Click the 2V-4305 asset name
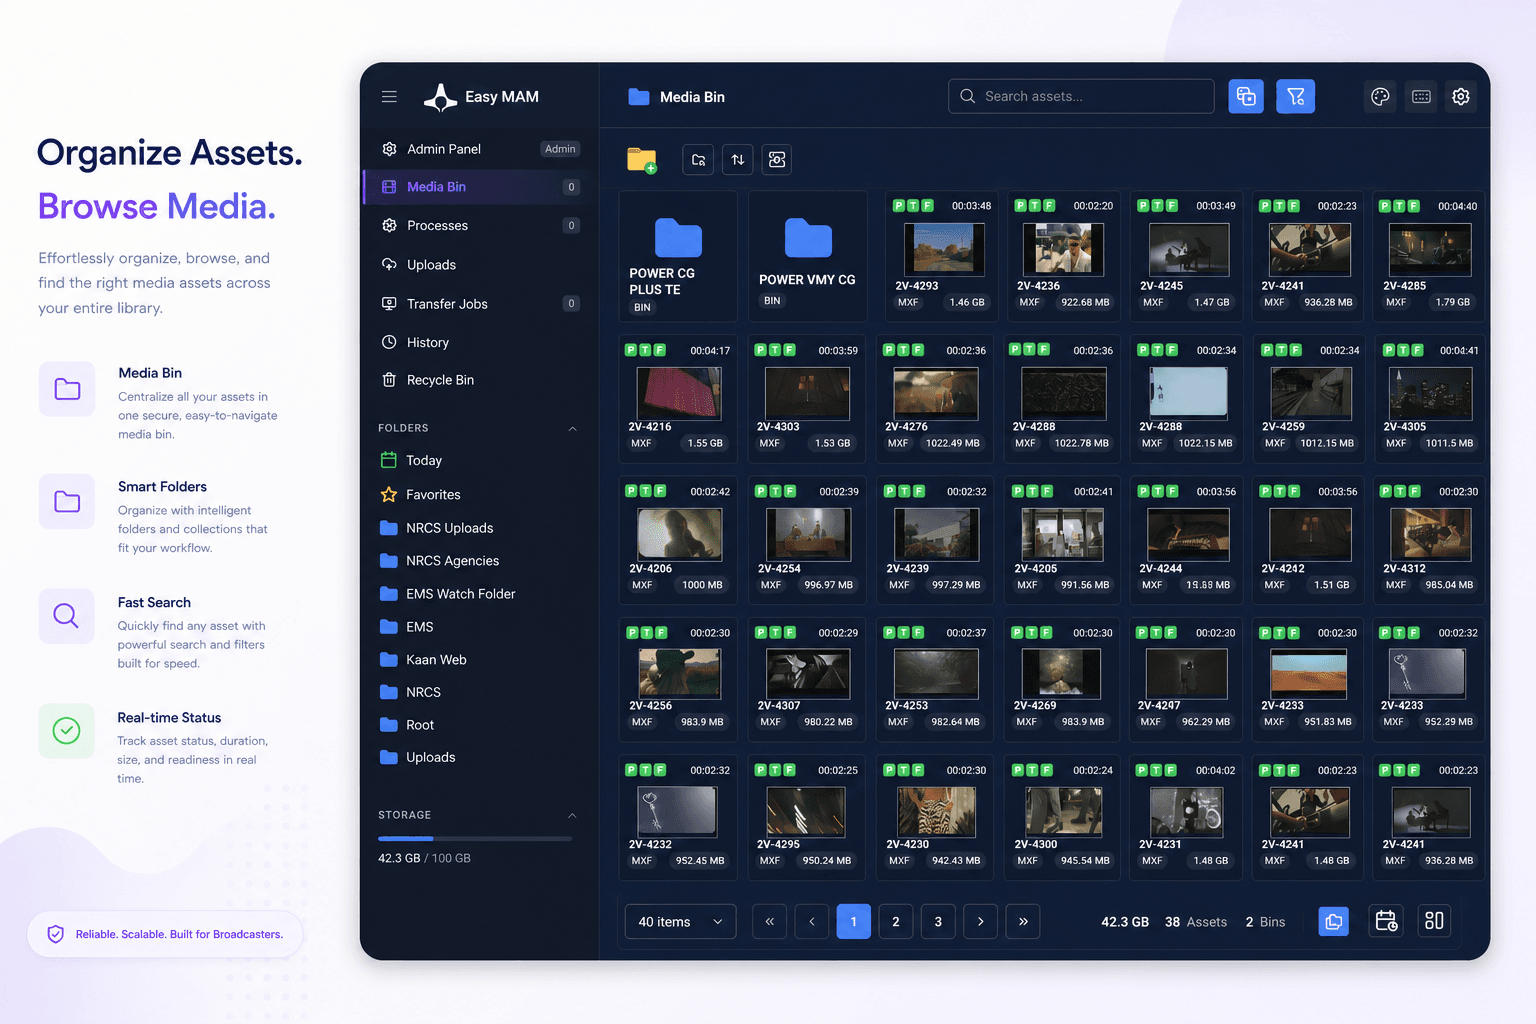The height and width of the screenshot is (1024, 1536). click(1404, 427)
